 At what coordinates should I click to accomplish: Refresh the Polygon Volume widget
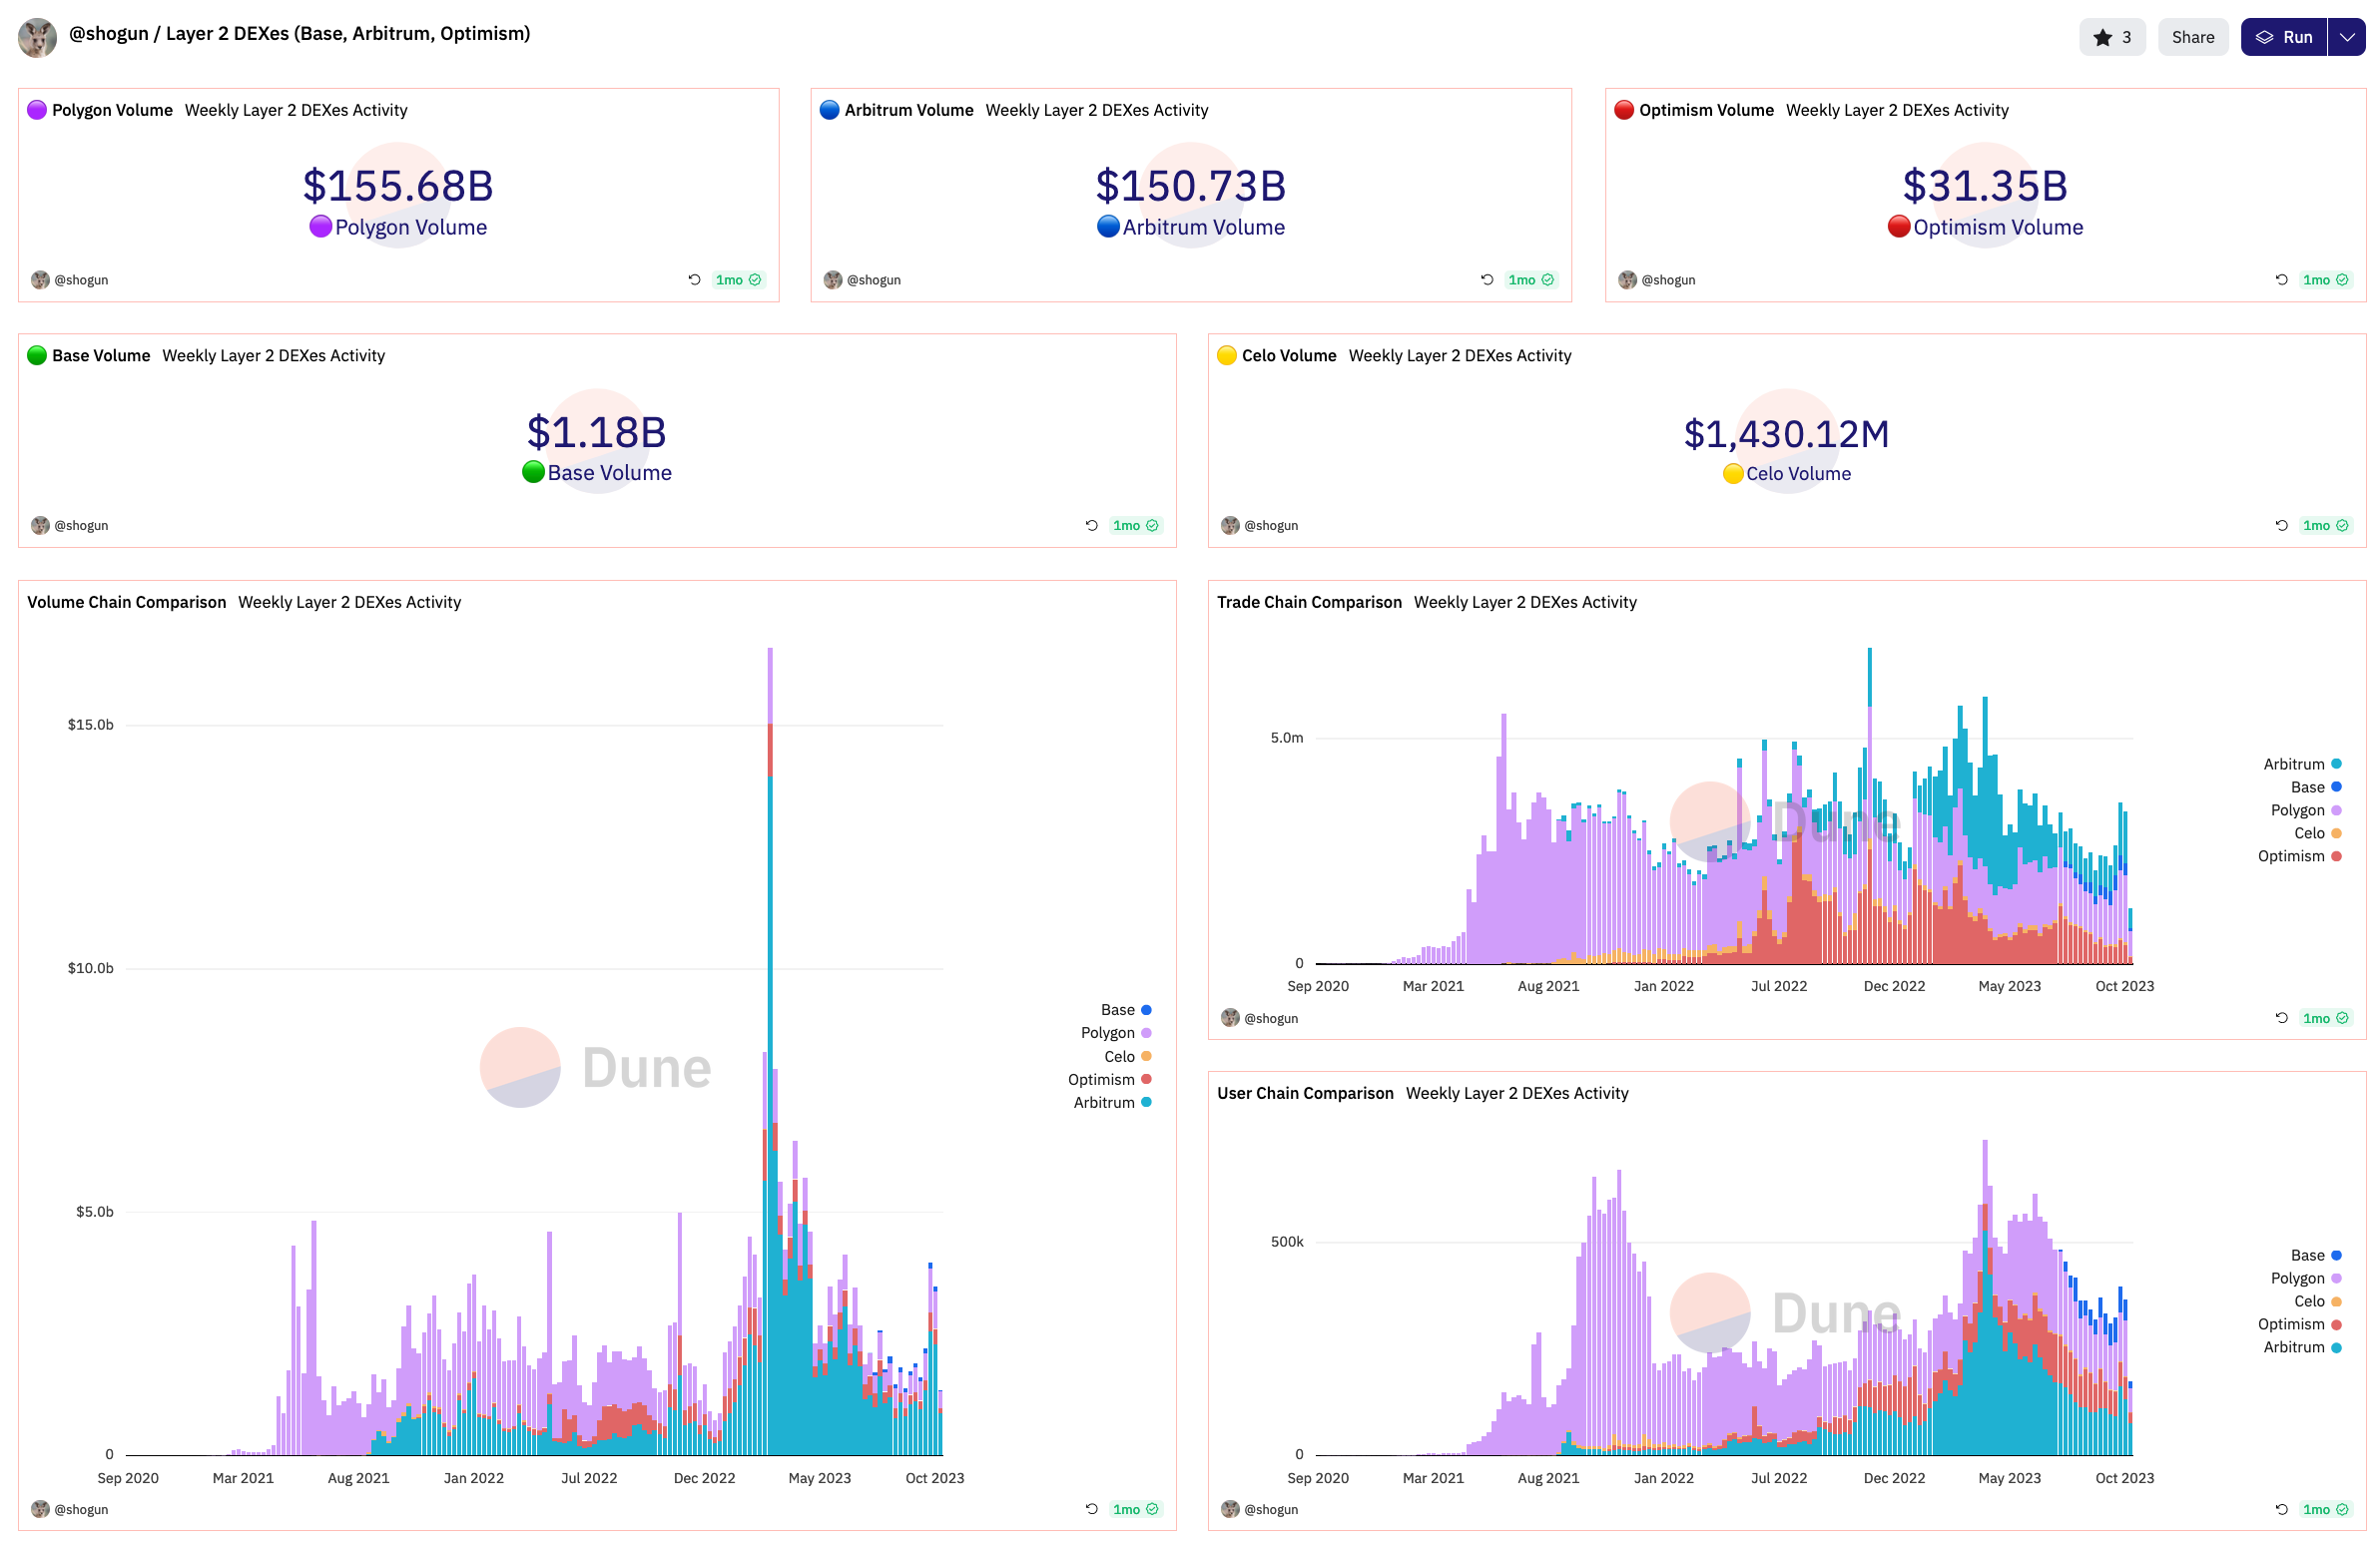(x=694, y=280)
